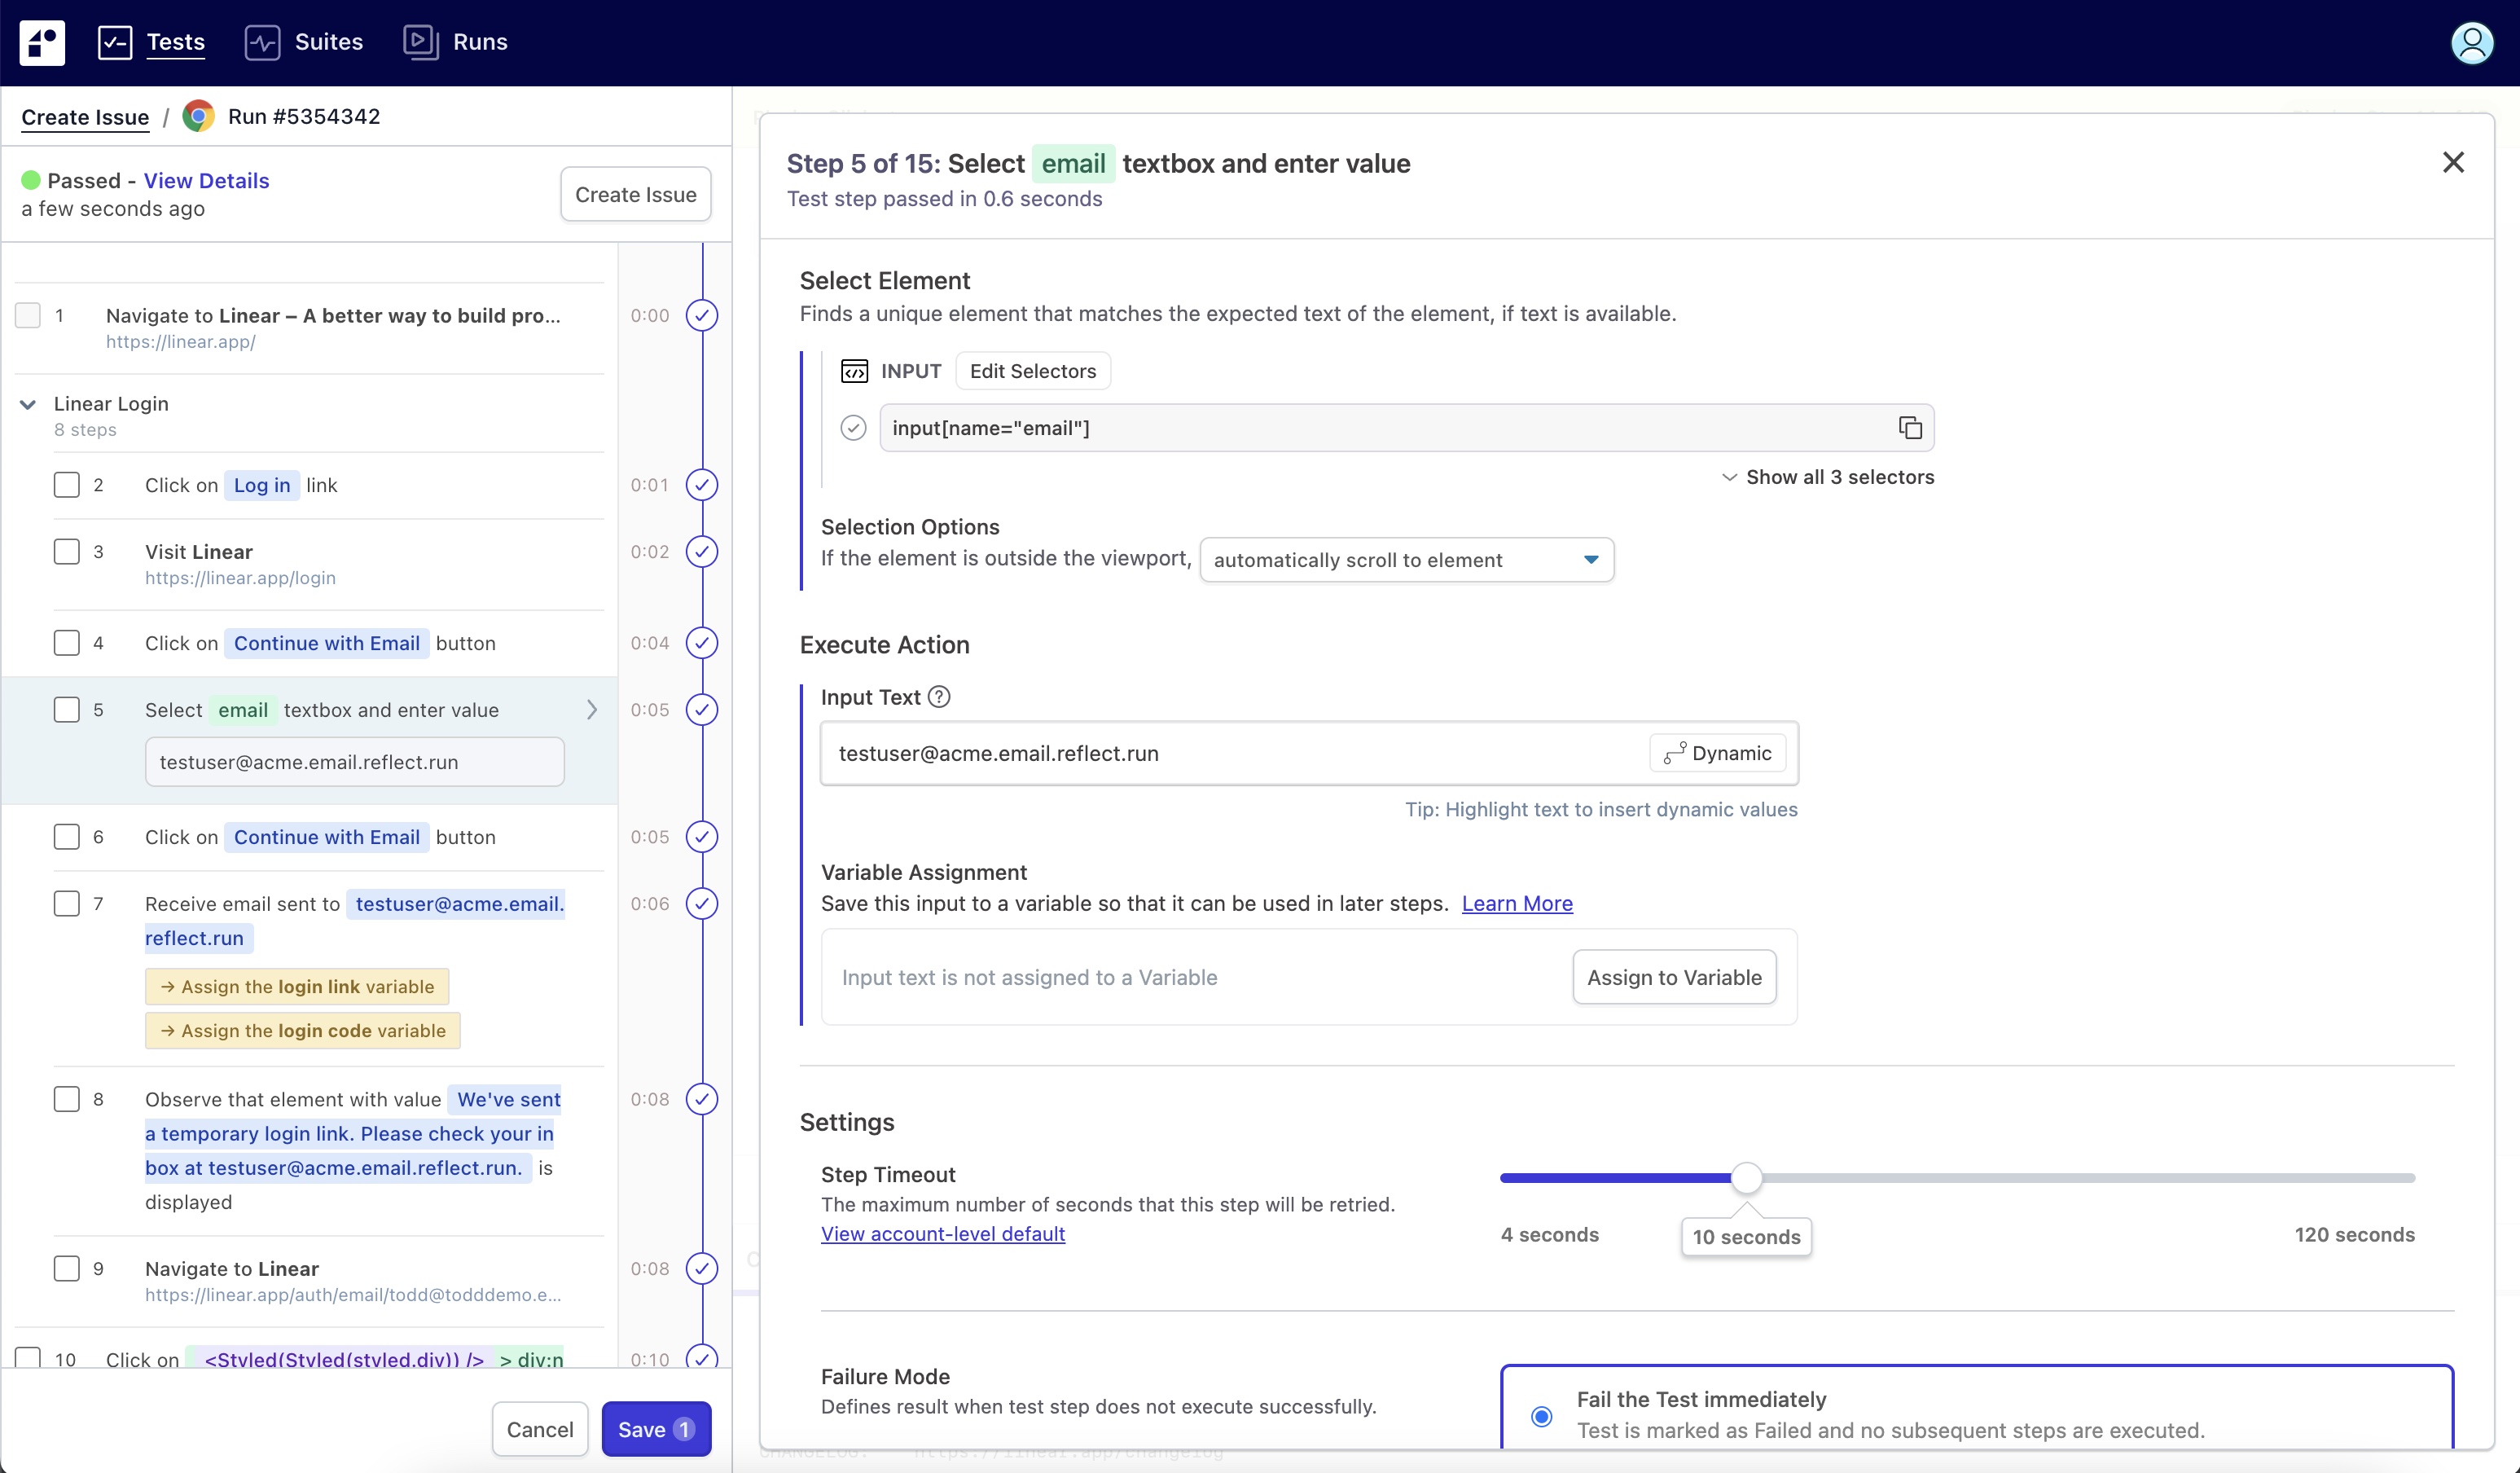This screenshot has width=2520, height=1473.
Task: Tick the checkbox for step 6
Action: pos(66,837)
